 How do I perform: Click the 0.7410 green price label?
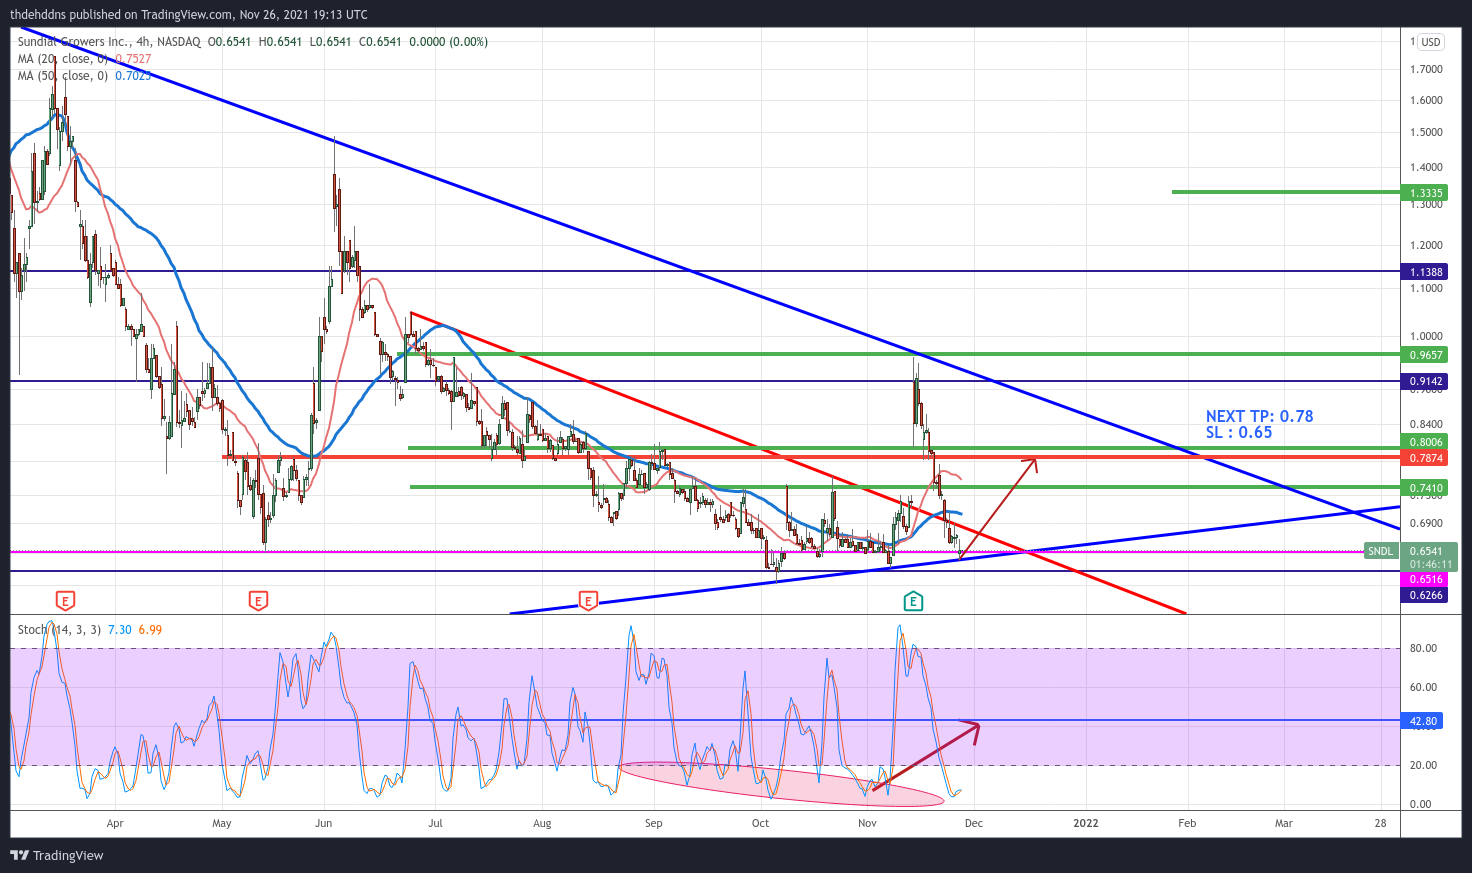click(1426, 488)
